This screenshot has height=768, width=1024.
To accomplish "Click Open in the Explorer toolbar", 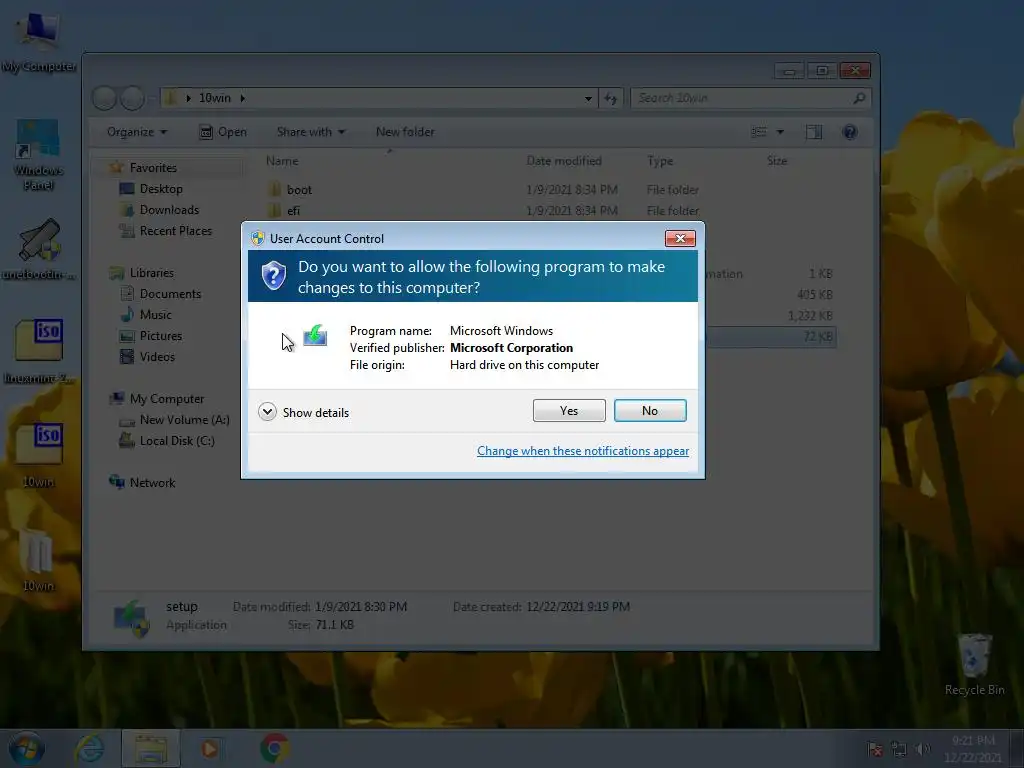I will (223, 132).
